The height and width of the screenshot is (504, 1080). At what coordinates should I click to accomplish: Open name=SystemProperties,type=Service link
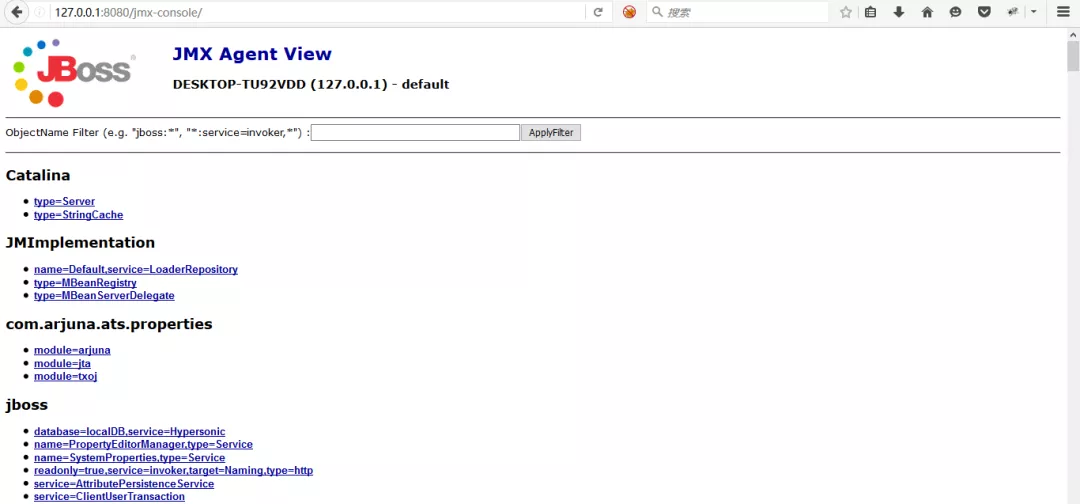point(129,458)
